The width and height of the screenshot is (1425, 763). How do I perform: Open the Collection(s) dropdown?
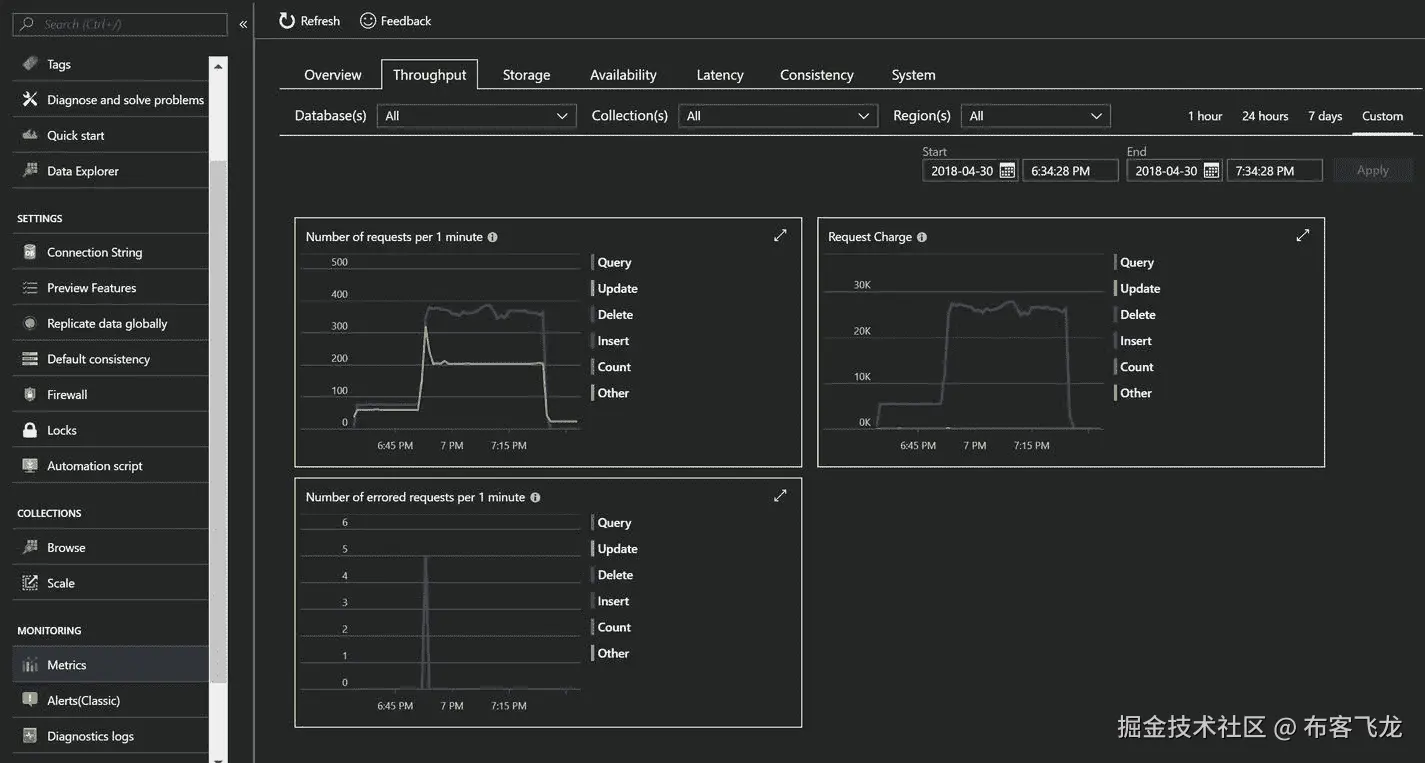(x=778, y=116)
